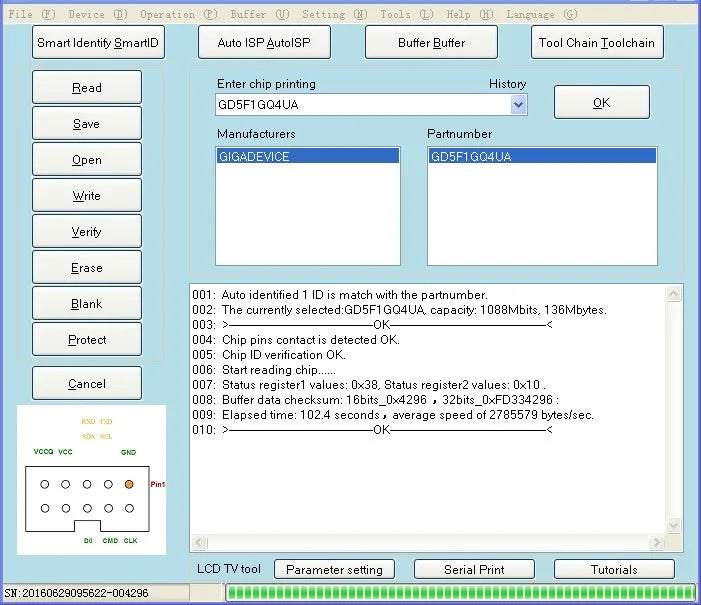Click inside the chip printing input field
The width and height of the screenshot is (701, 605).
363,105
